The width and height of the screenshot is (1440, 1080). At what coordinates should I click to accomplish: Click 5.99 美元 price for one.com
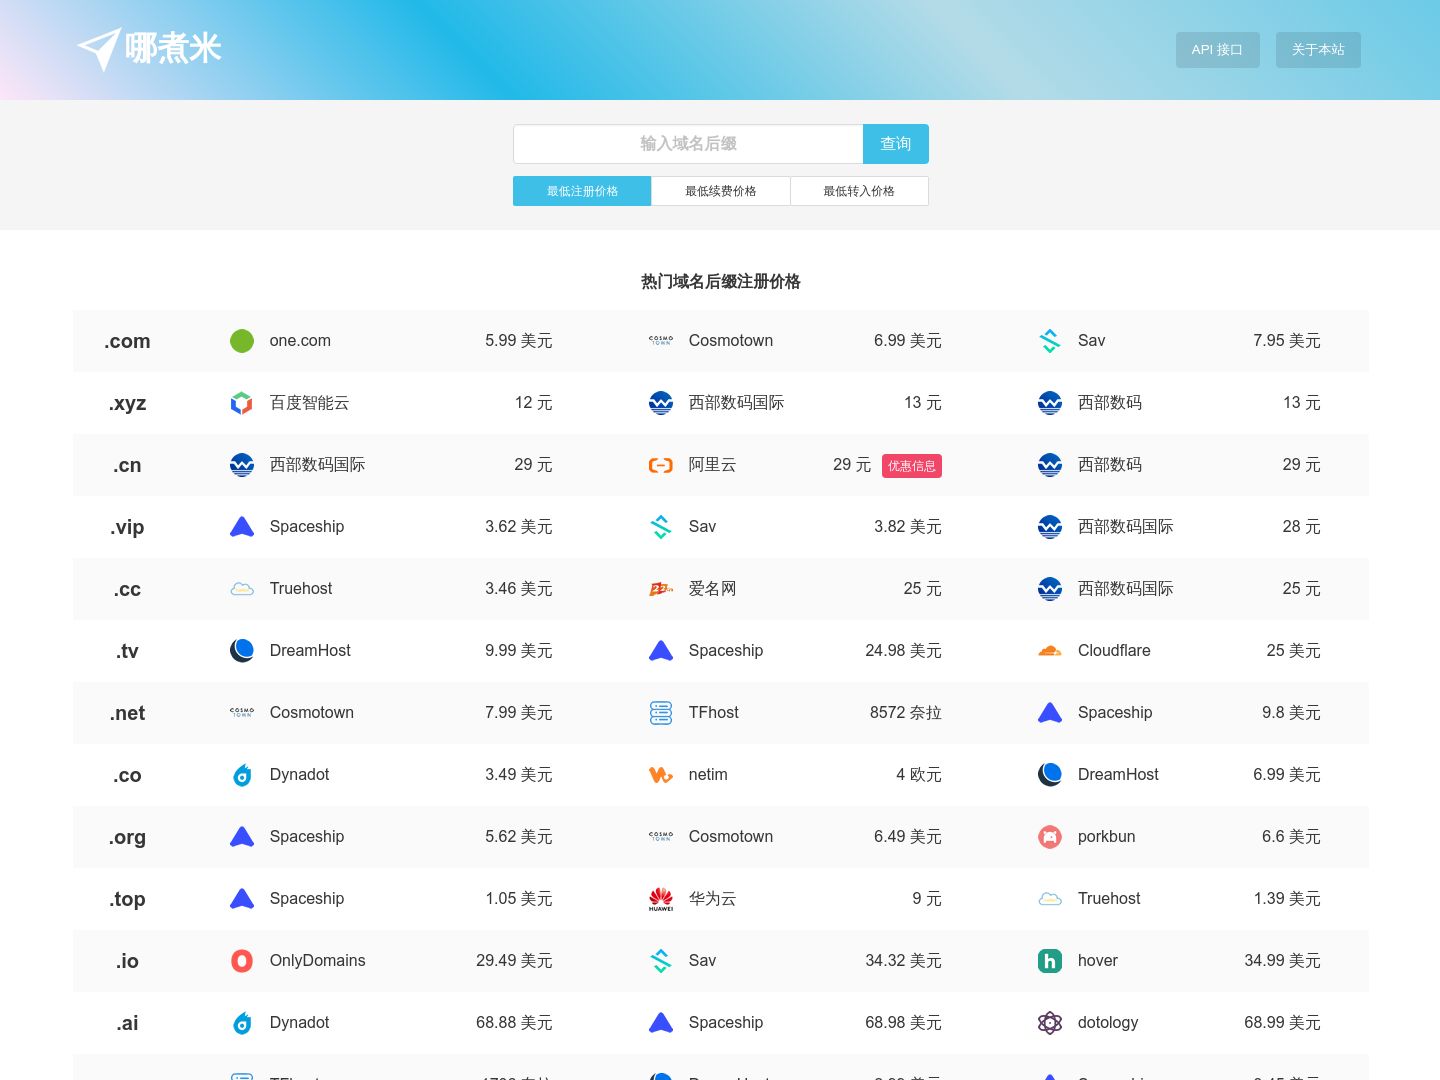[519, 341]
